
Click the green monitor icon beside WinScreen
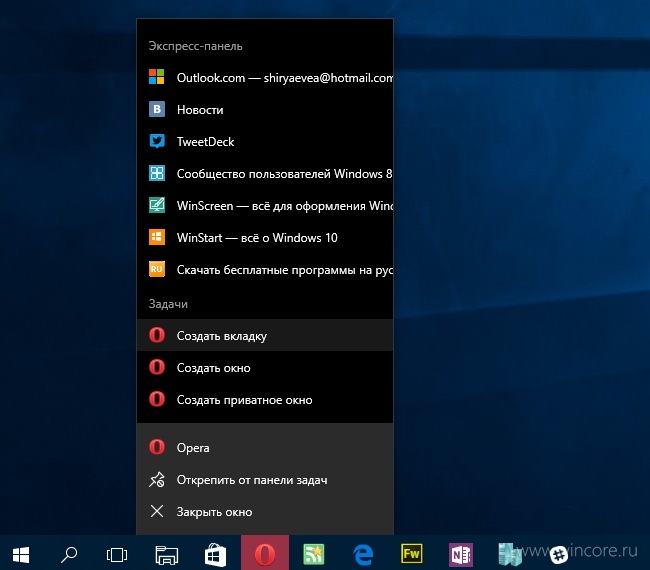(157, 205)
